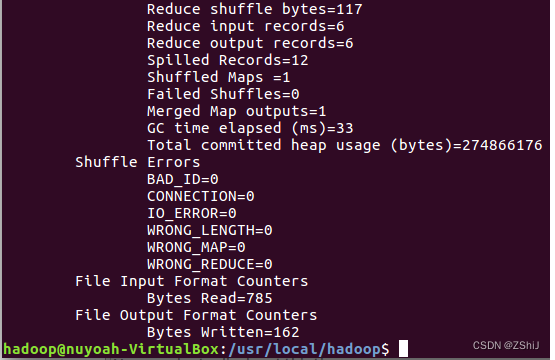Click the terminal cursor block after the prompt
The width and height of the screenshot is (555, 360).
point(403,349)
